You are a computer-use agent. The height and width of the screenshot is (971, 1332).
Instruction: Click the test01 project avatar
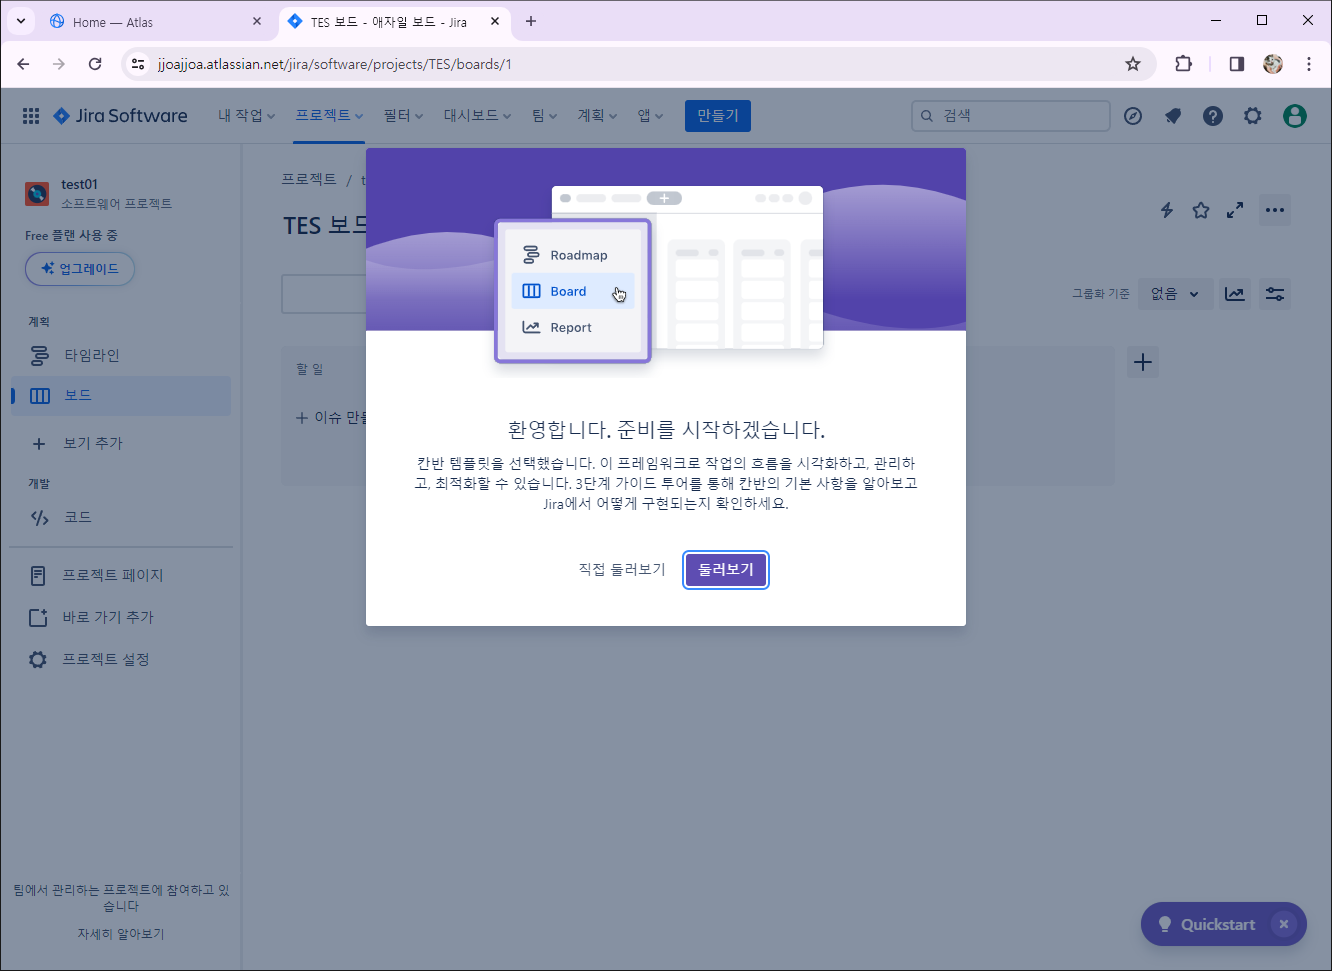point(37,193)
